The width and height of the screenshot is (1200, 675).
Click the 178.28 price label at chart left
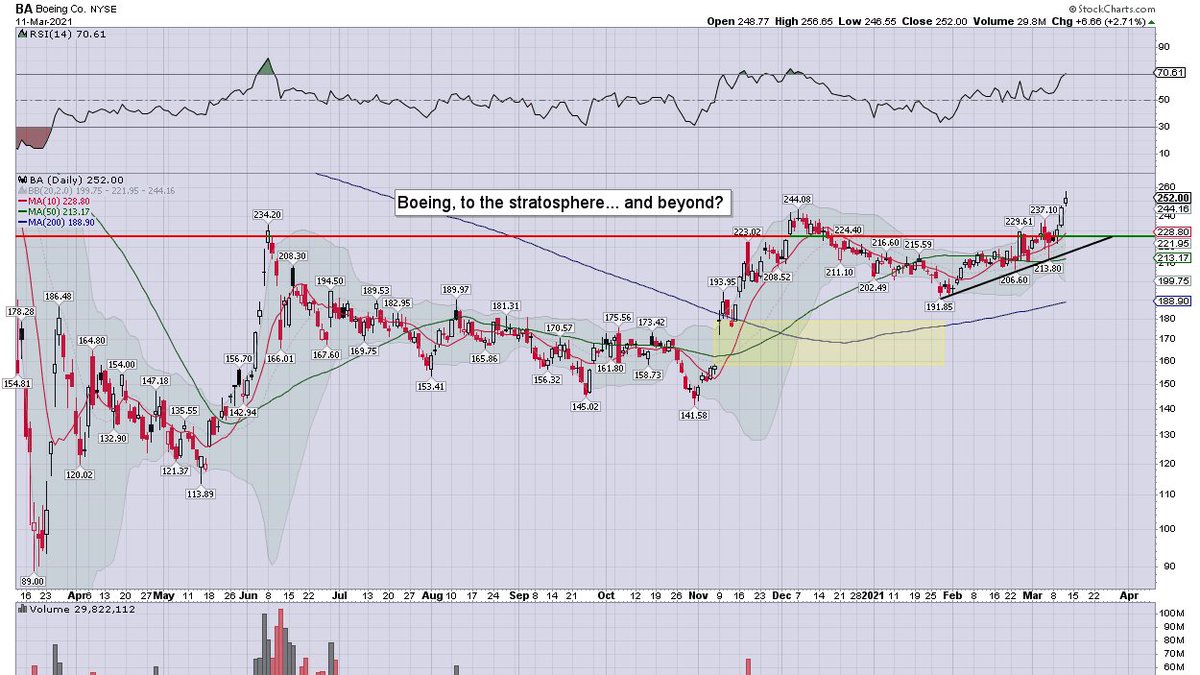(x=19, y=312)
